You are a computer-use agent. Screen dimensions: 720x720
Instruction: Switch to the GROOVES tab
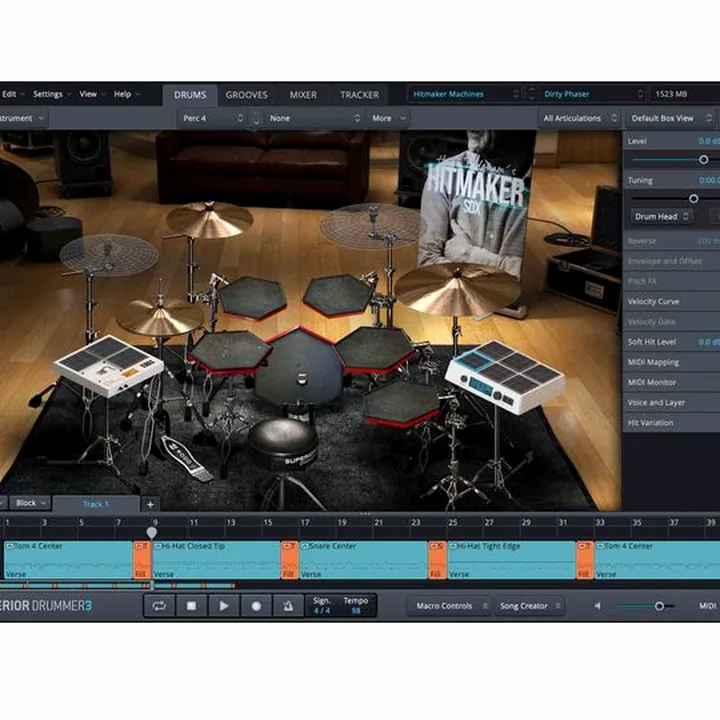[x=247, y=95]
